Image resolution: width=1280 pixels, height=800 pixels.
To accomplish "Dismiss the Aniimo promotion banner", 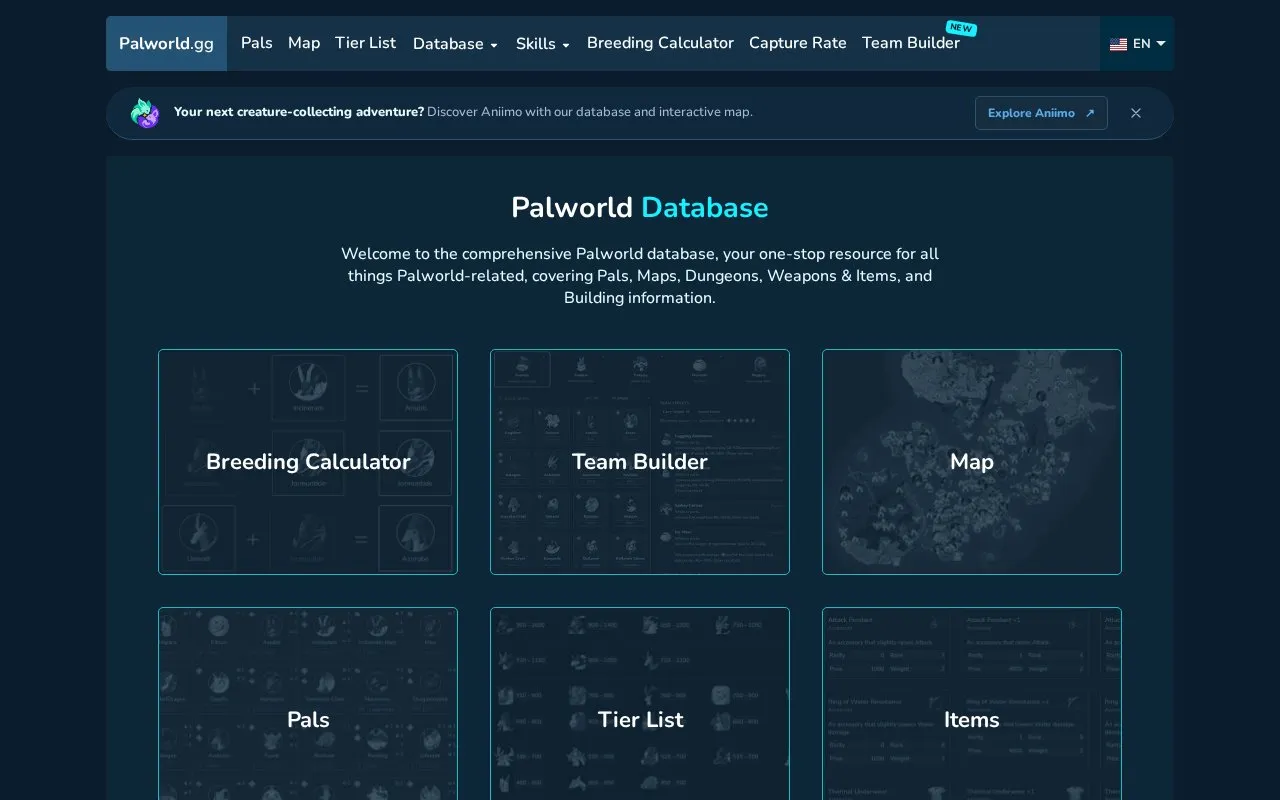I will [1136, 113].
